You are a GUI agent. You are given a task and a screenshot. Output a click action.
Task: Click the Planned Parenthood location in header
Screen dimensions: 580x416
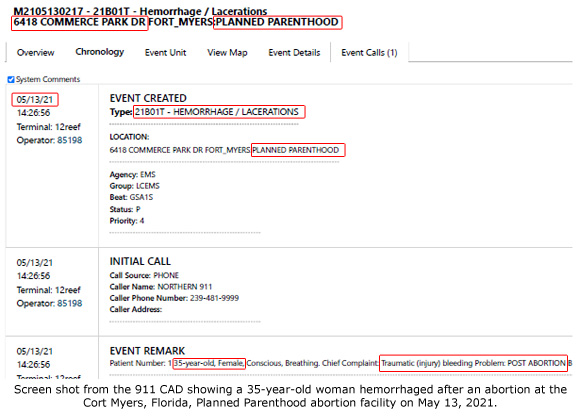[x=277, y=22]
